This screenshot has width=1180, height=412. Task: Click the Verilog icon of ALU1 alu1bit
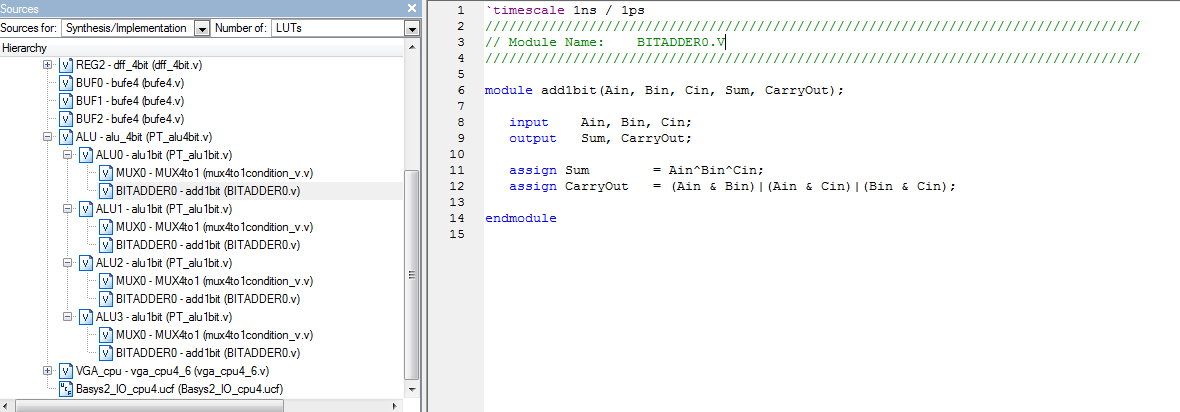point(86,209)
